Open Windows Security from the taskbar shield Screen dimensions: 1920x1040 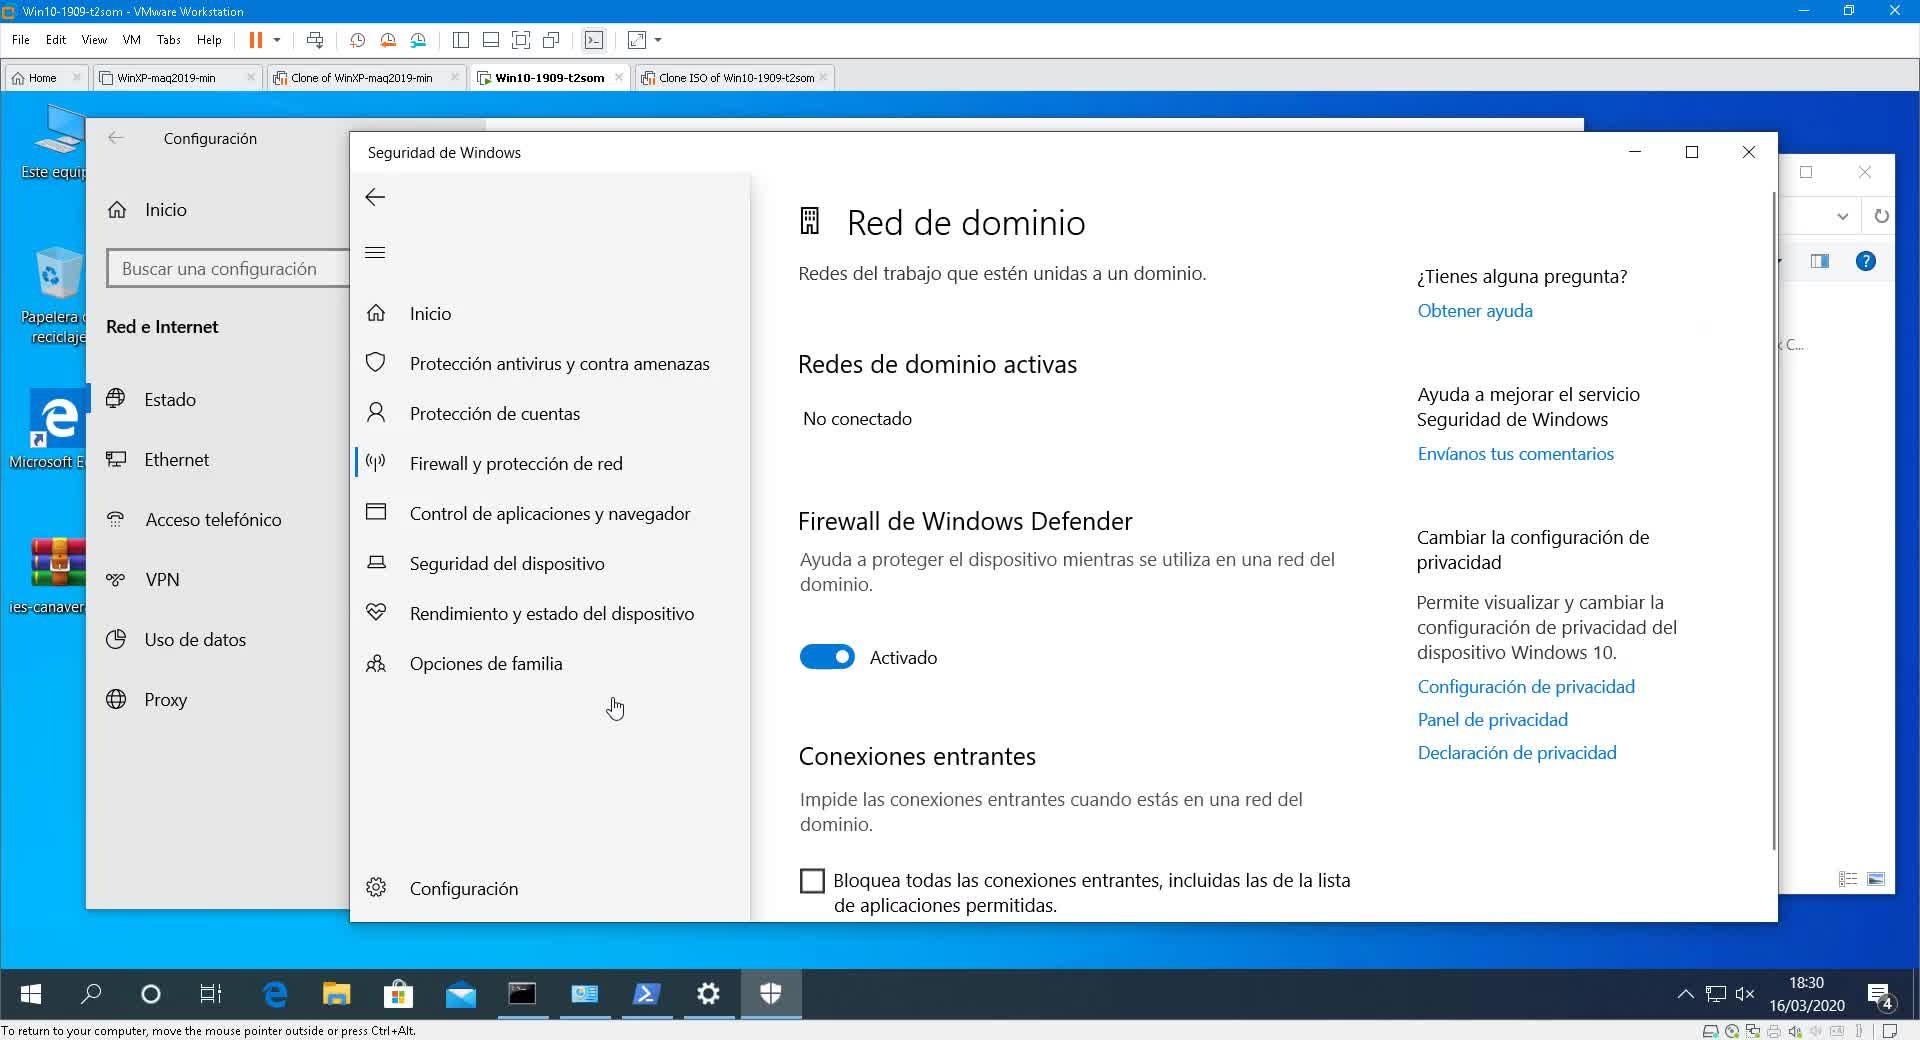[x=770, y=993]
